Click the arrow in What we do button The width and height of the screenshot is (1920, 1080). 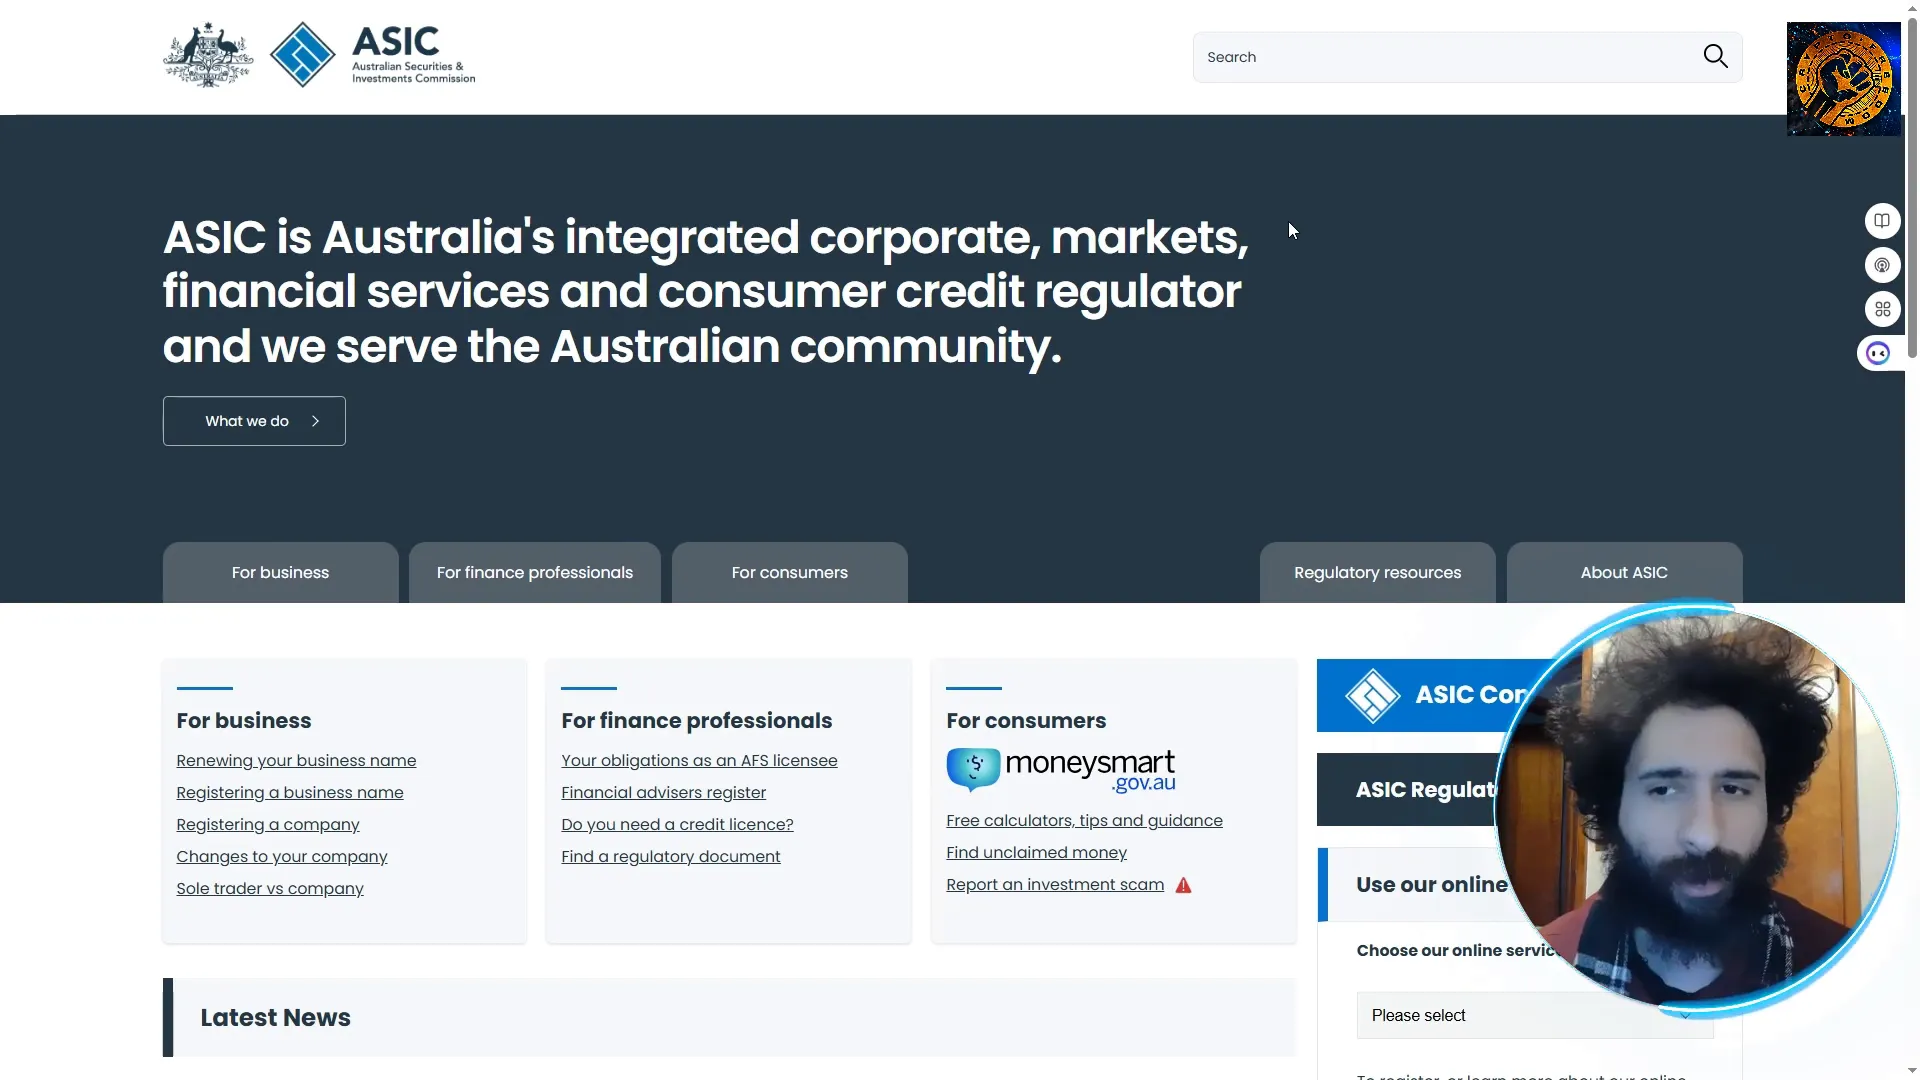pyautogui.click(x=315, y=421)
